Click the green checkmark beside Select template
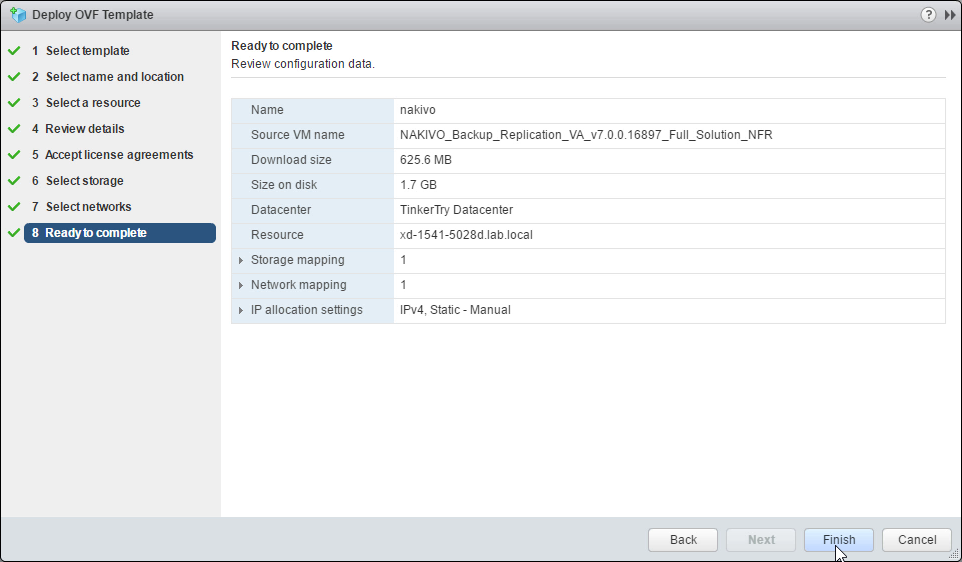Screen dimensions: 962x562 pos(14,51)
